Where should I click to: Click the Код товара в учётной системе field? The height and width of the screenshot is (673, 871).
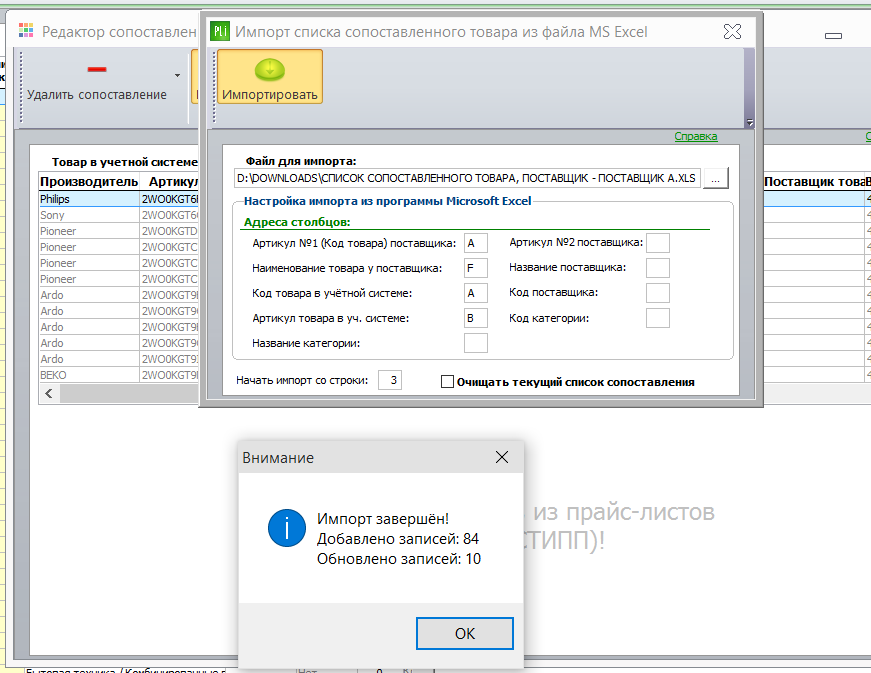[475, 293]
